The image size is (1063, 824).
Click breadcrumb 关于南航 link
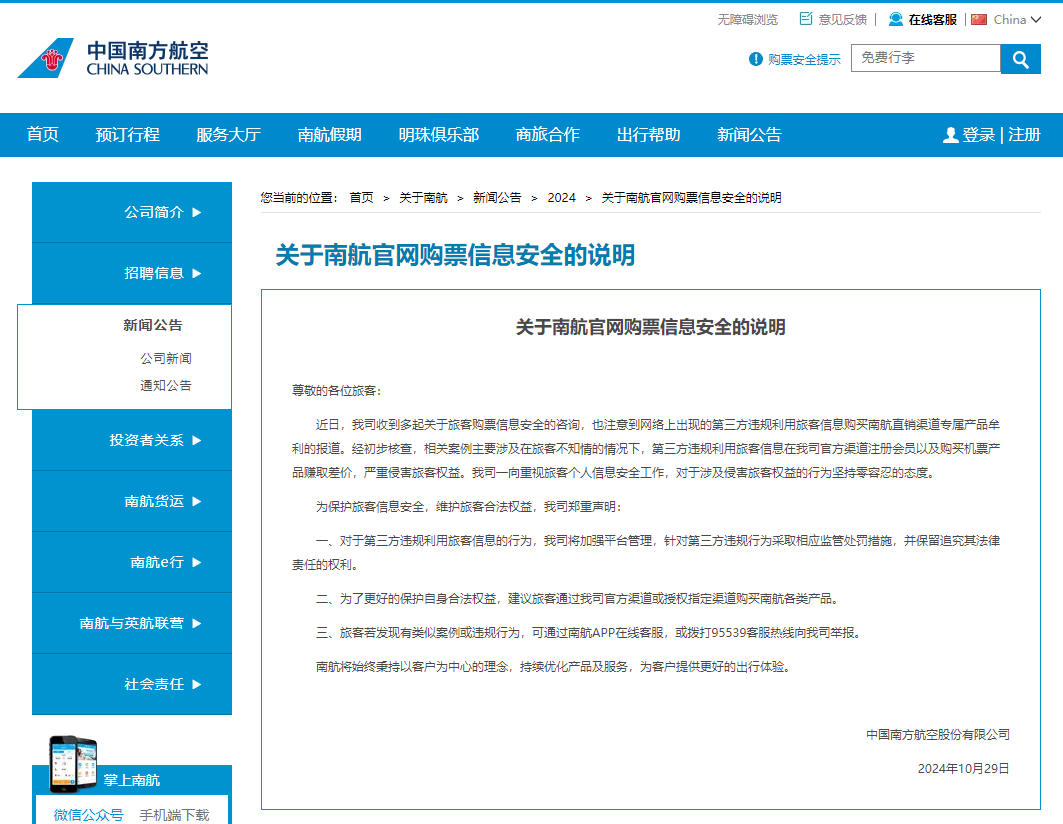(423, 197)
